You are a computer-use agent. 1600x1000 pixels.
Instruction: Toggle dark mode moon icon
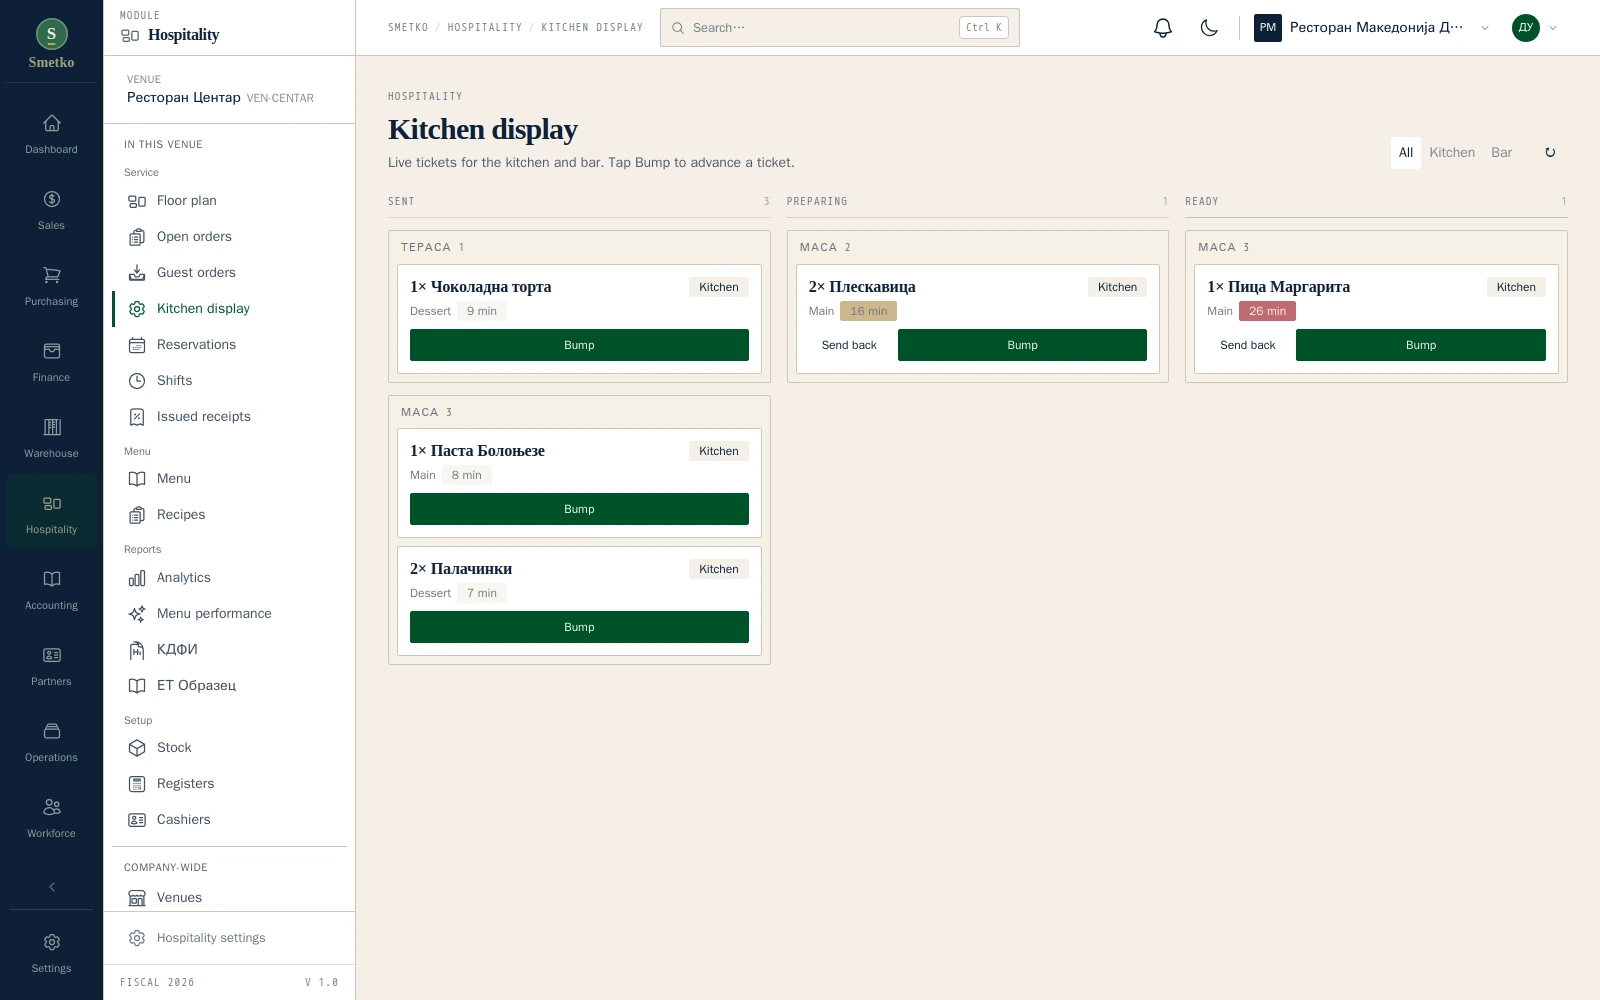1209,28
